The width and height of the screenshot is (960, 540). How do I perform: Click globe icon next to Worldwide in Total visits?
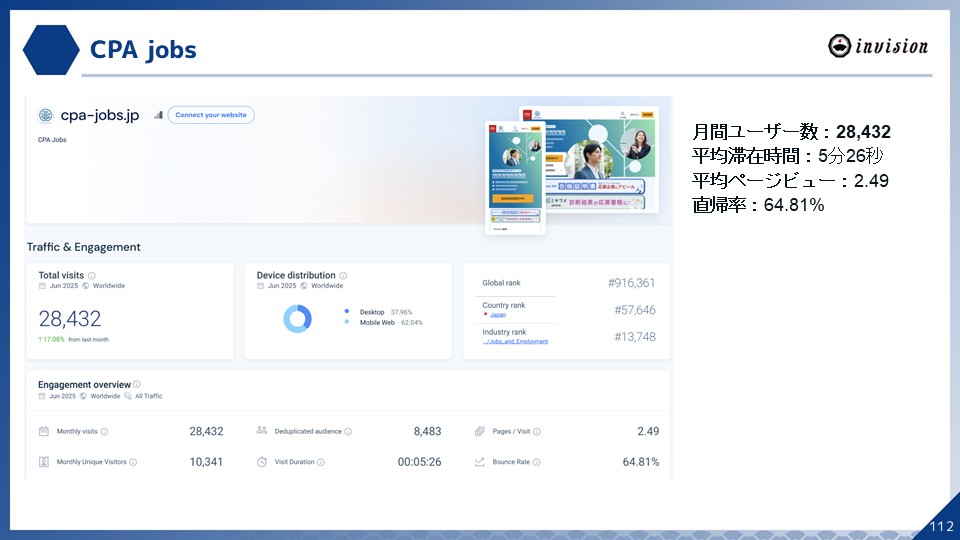(86, 286)
